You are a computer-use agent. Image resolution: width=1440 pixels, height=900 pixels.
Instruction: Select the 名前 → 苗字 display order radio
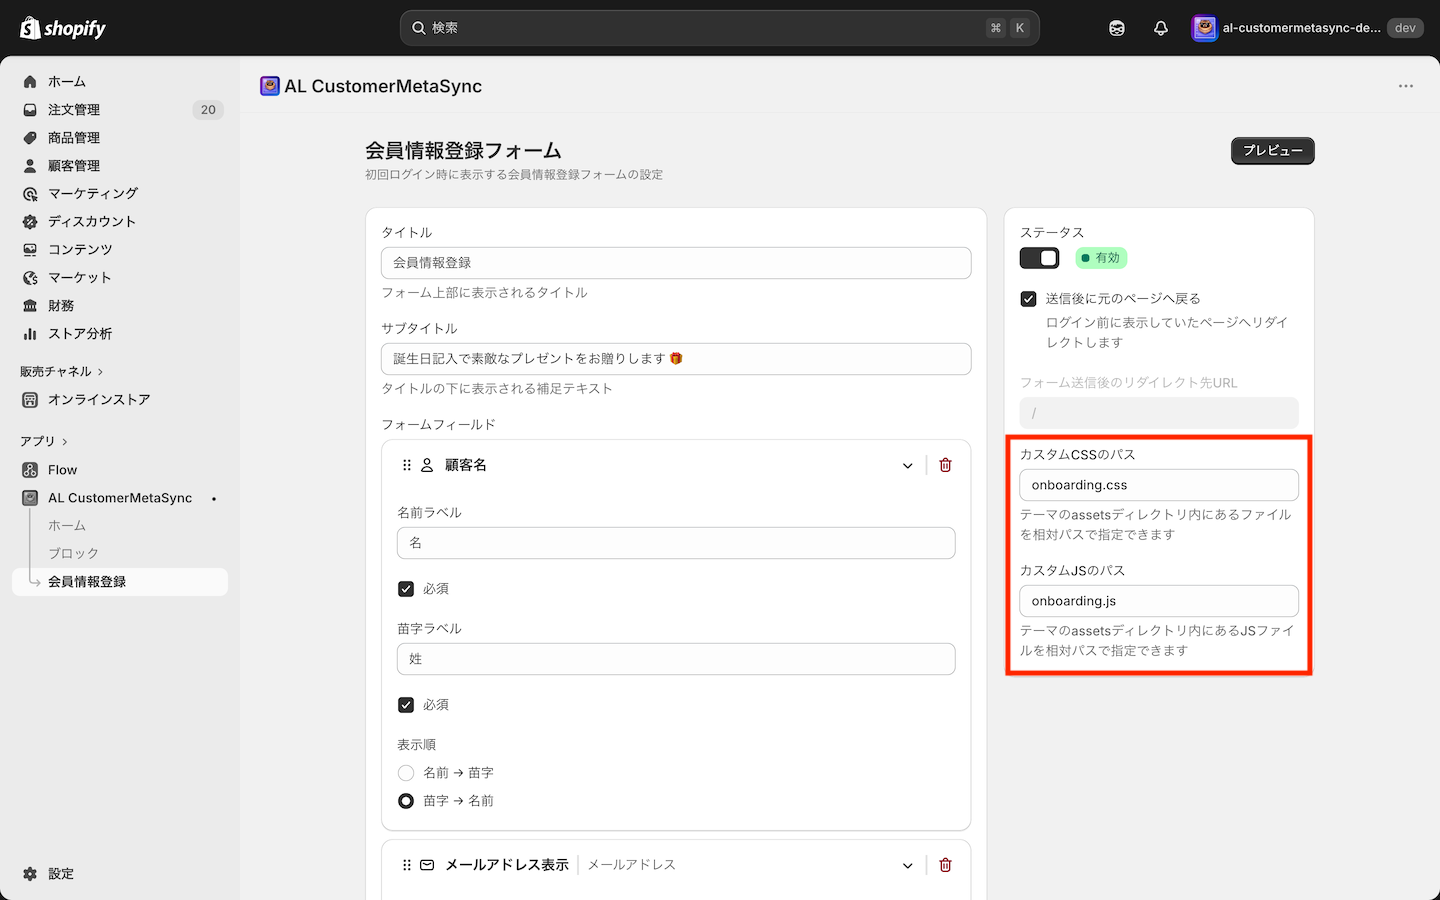coord(406,773)
